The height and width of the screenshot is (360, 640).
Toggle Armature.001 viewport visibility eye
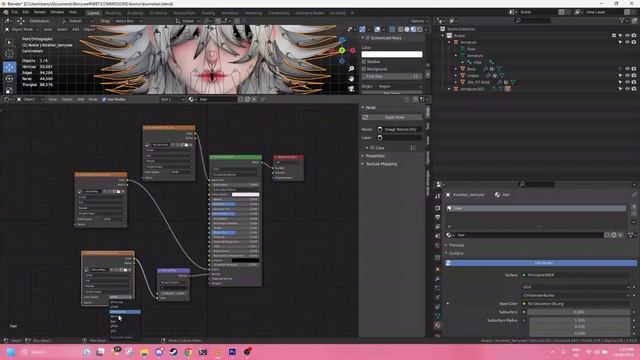(627, 89)
